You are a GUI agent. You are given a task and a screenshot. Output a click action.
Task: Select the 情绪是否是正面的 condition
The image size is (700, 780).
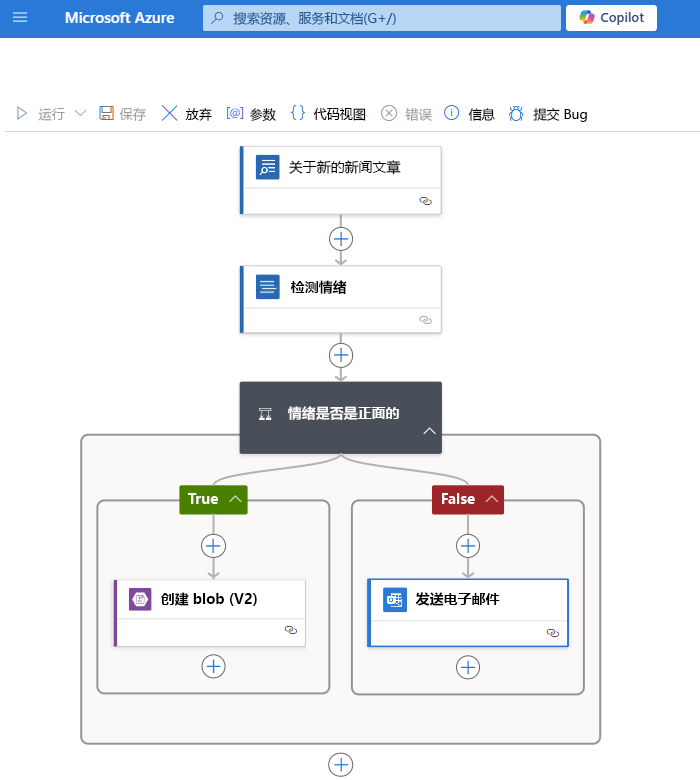tap(341, 417)
